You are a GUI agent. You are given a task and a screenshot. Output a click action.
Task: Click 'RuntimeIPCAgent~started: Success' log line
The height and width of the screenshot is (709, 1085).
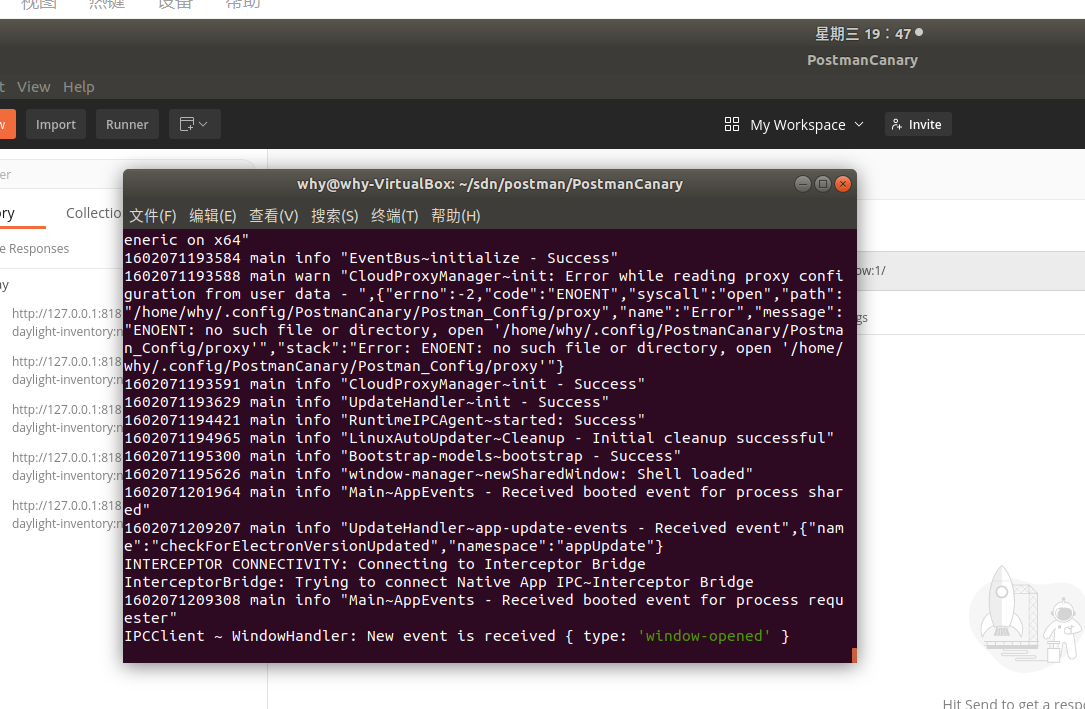[x=385, y=420]
